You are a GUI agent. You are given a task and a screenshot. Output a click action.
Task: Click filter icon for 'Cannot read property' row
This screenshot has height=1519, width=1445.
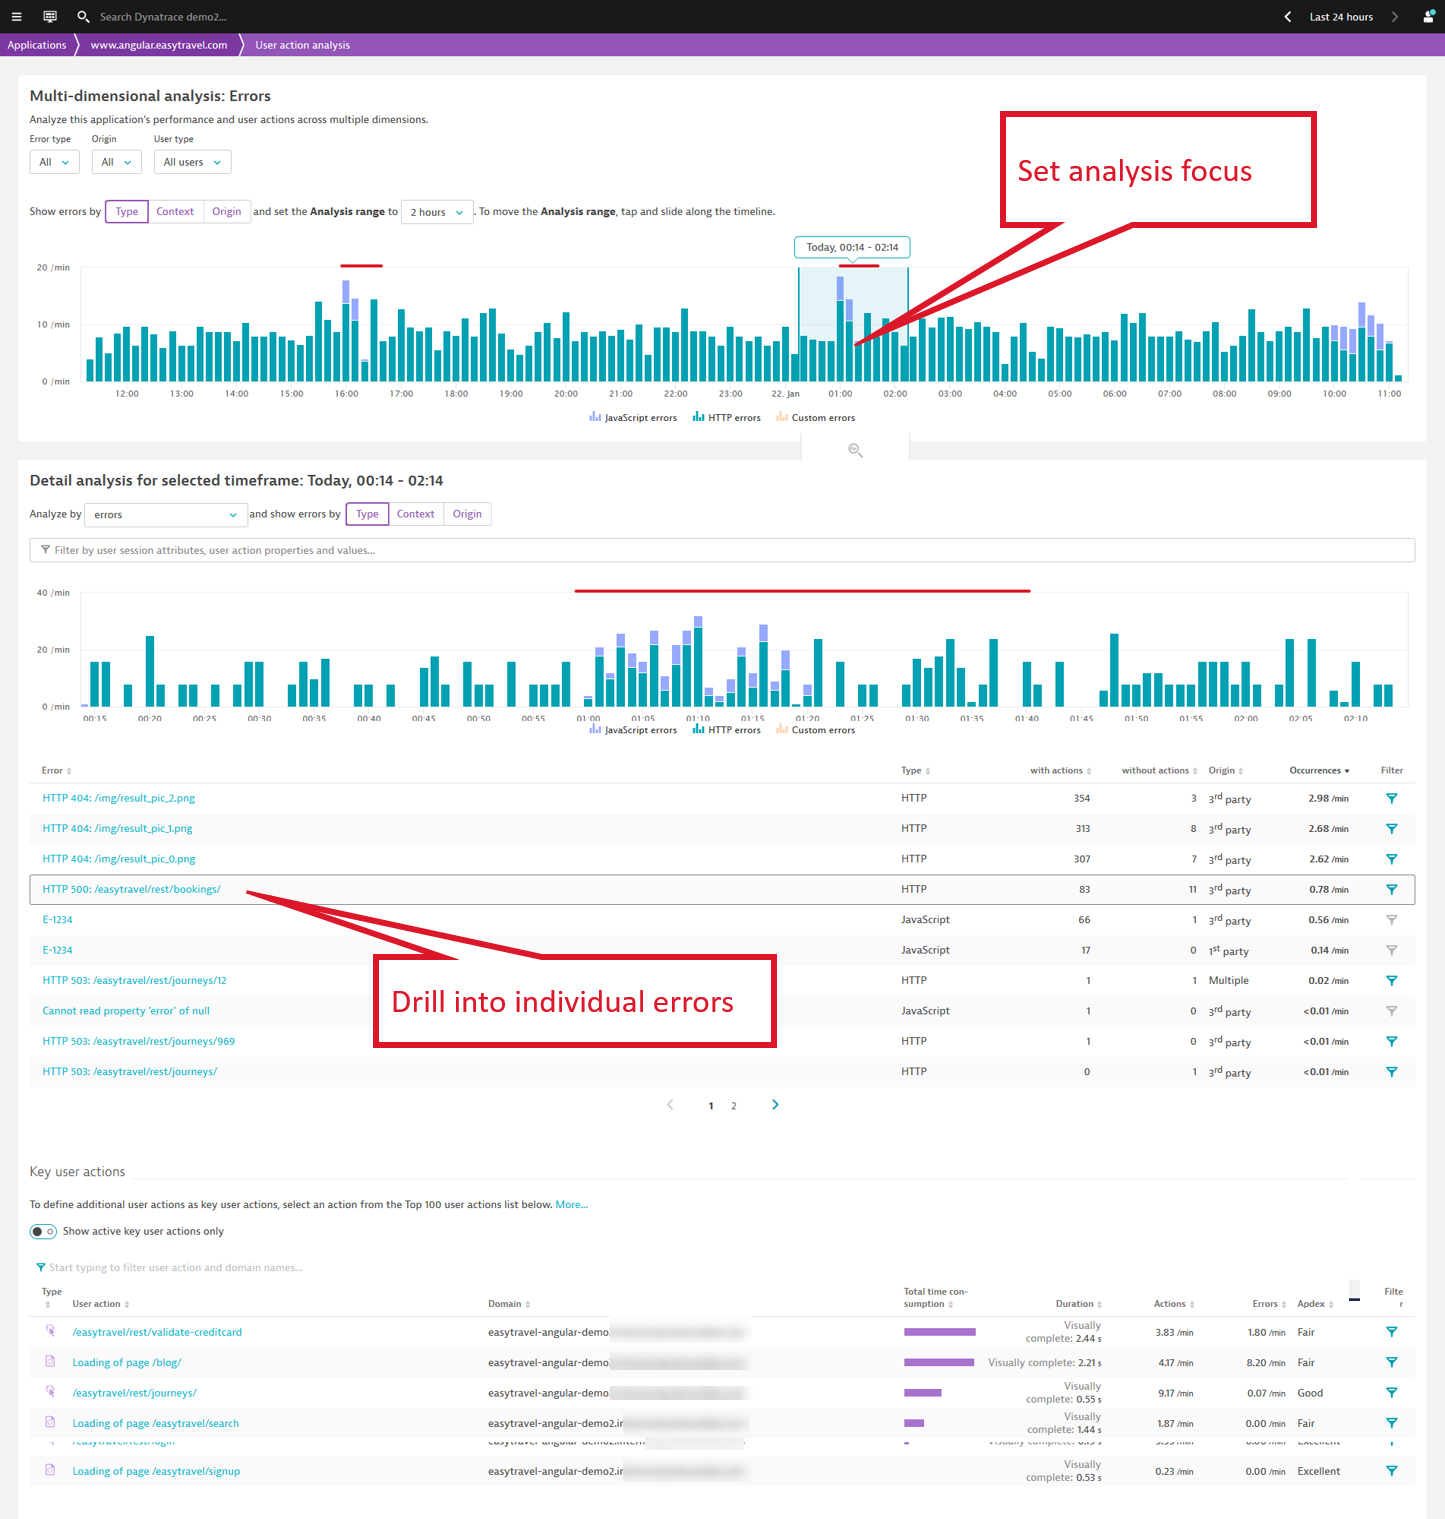pos(1391,1011)
